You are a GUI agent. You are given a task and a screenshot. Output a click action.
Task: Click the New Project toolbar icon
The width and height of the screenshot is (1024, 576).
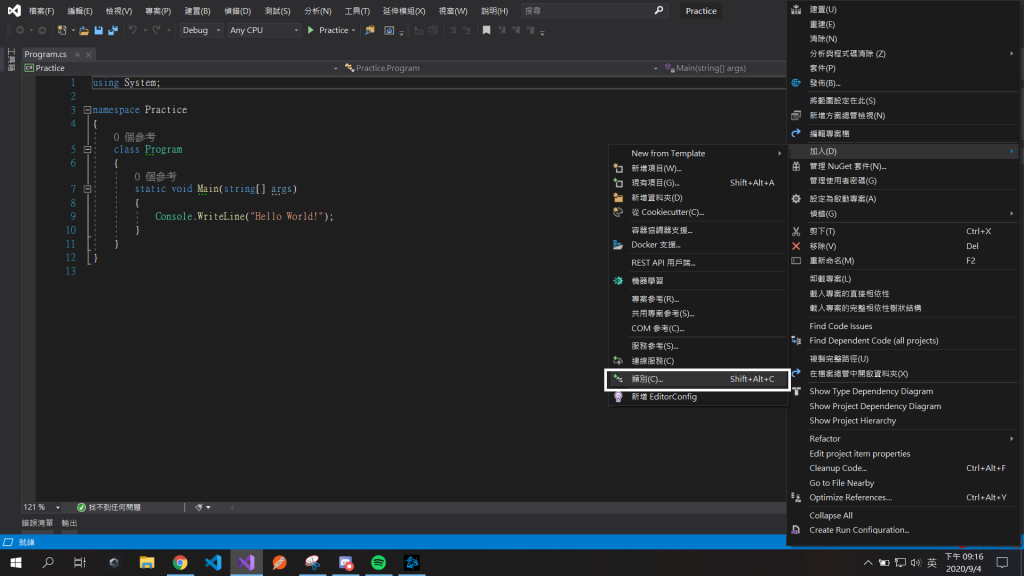[62, 30]
